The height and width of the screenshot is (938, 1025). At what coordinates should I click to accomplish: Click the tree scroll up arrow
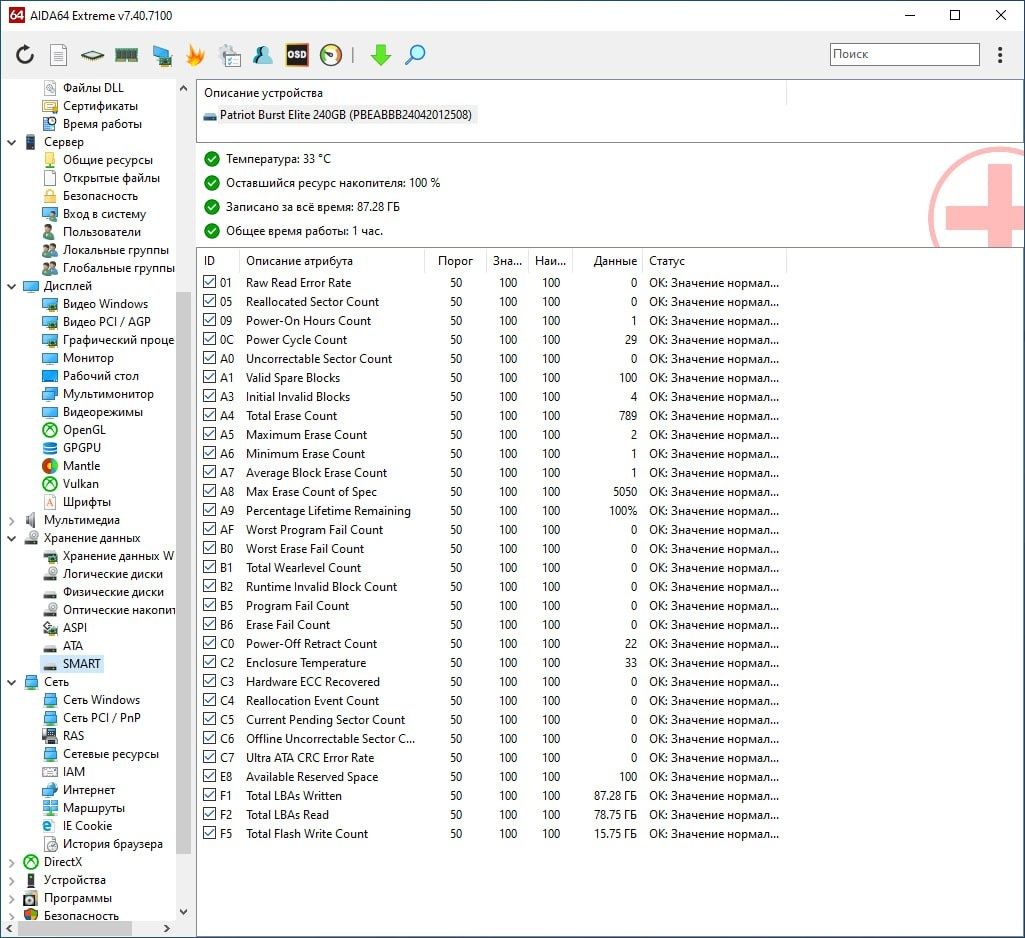click(x=184, y=88)
